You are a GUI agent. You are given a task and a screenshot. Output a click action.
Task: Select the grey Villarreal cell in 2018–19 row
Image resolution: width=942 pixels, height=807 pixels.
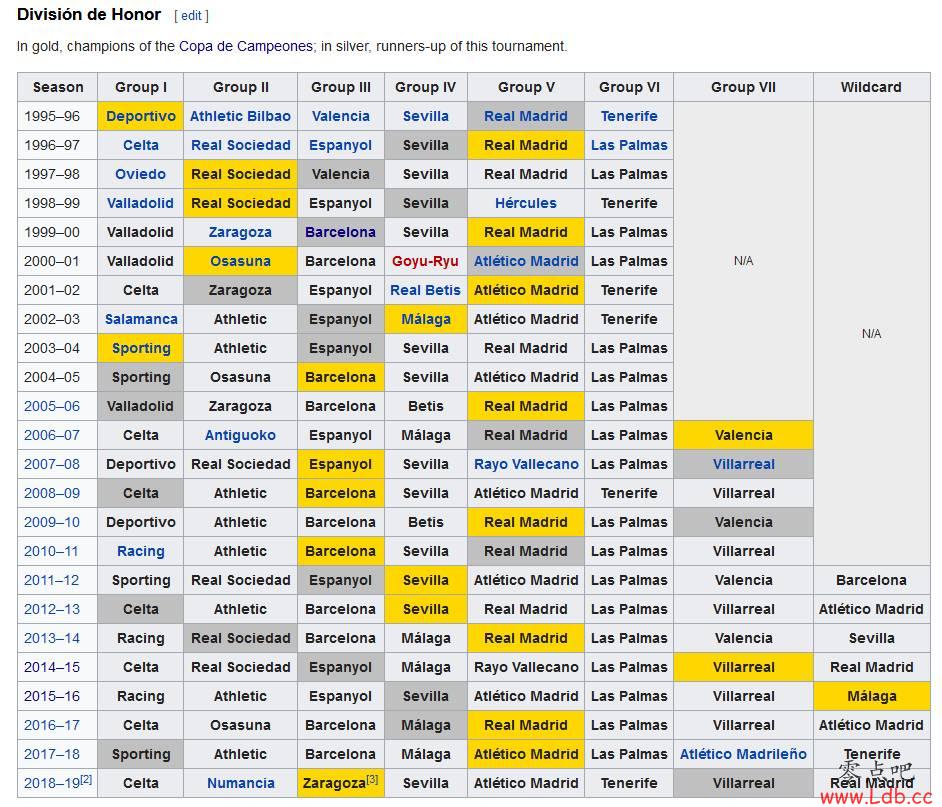[743, 783]
